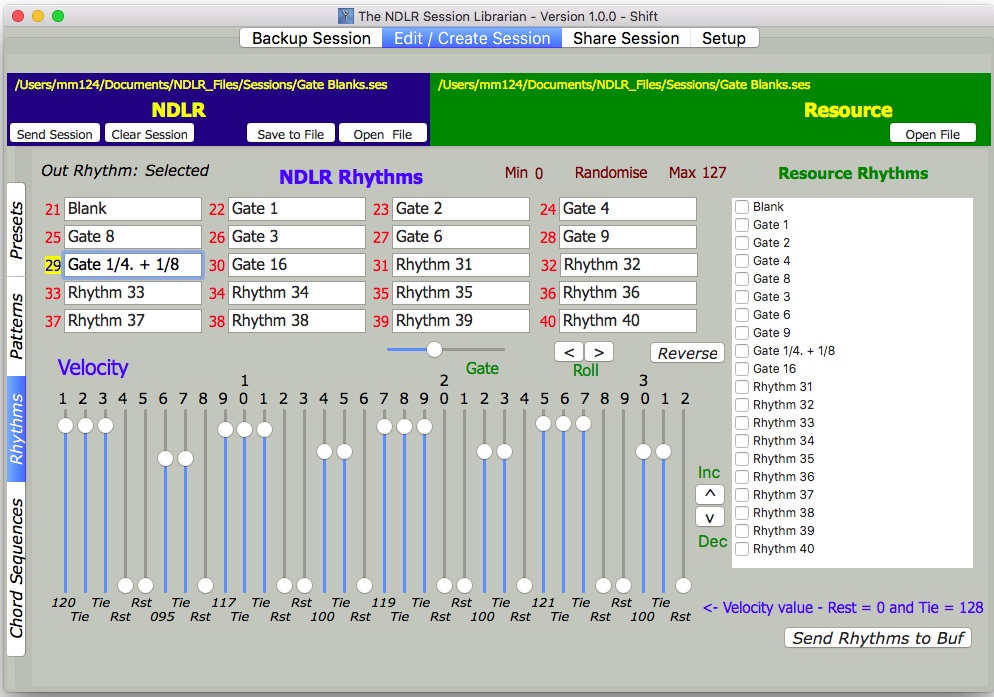The image size is (994, 697).
Task: Click rhythm 29 Gate 1/4. + 1/8 field
Action: 132,264
